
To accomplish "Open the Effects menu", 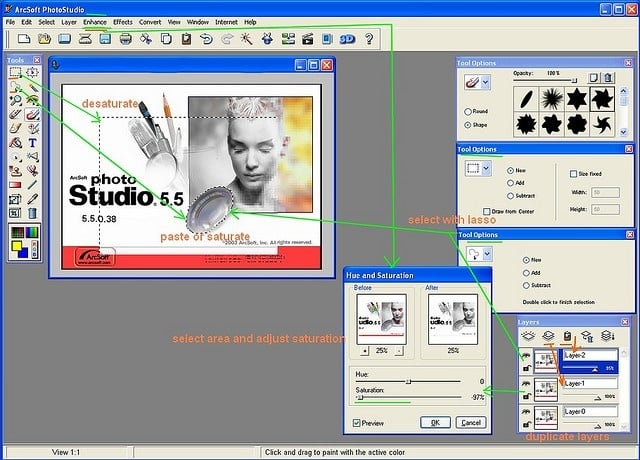I will point(123,22).
